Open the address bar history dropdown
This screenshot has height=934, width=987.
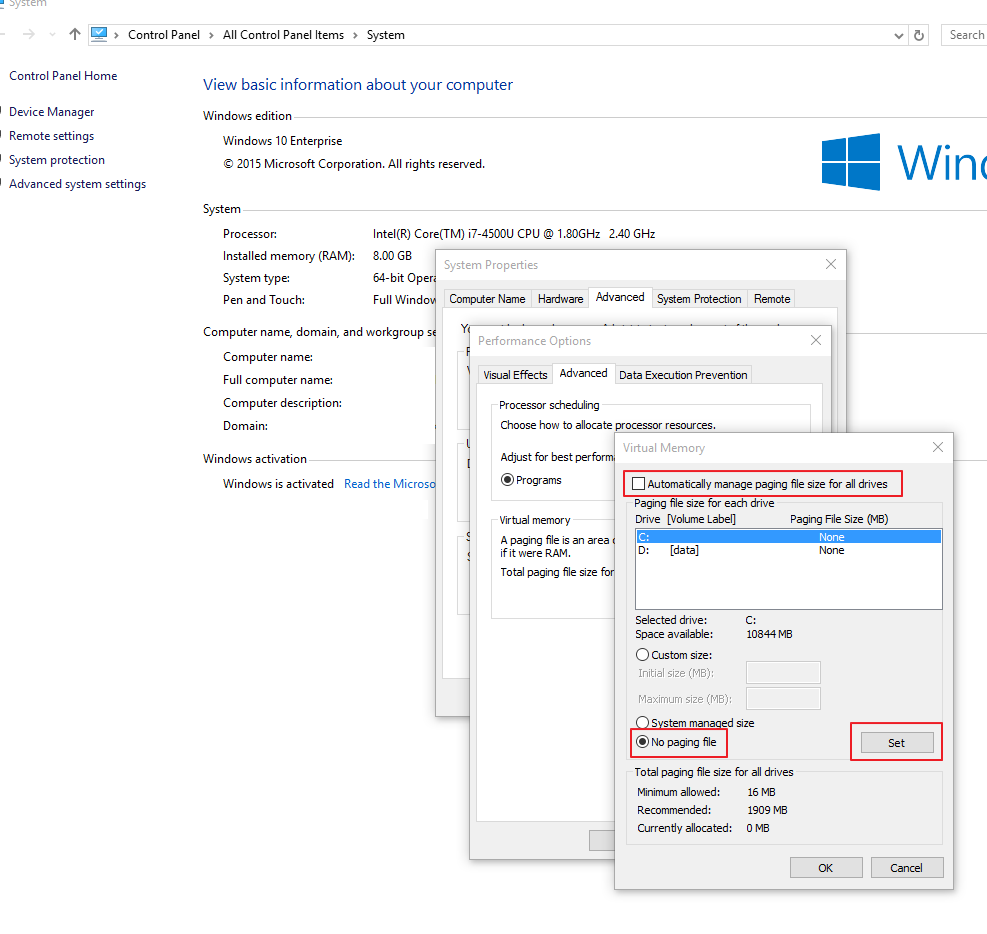coord(897,34)
